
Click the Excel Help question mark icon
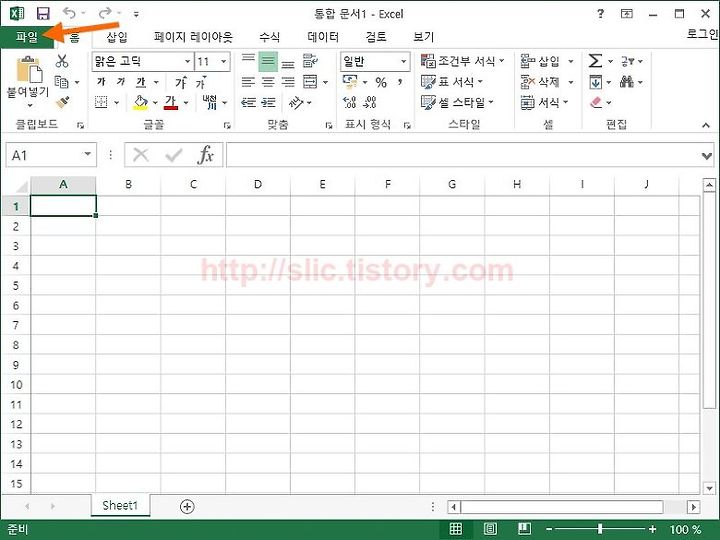pos(600,14)
